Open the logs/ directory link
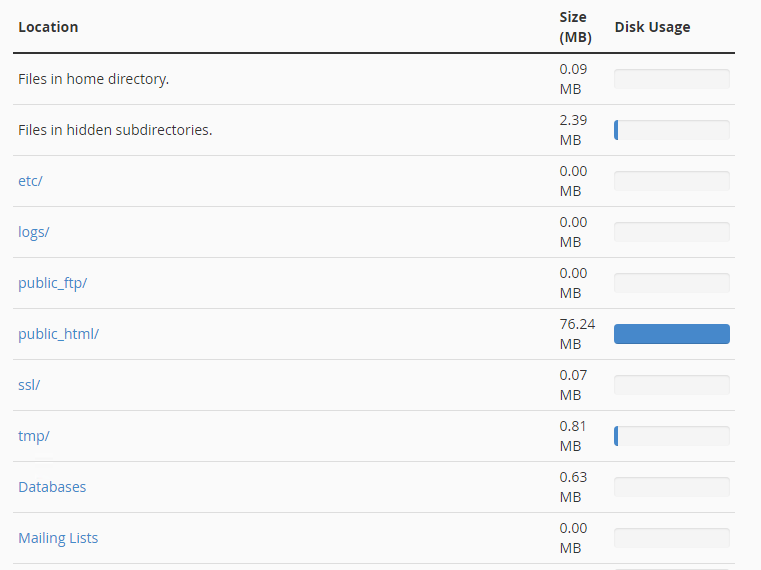The image size is (761, 570). coord(33,232)
